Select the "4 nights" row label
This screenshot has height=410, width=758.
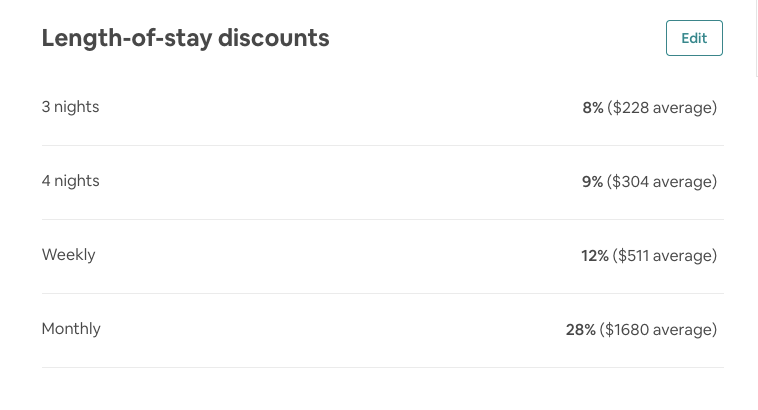click(70, 181)
